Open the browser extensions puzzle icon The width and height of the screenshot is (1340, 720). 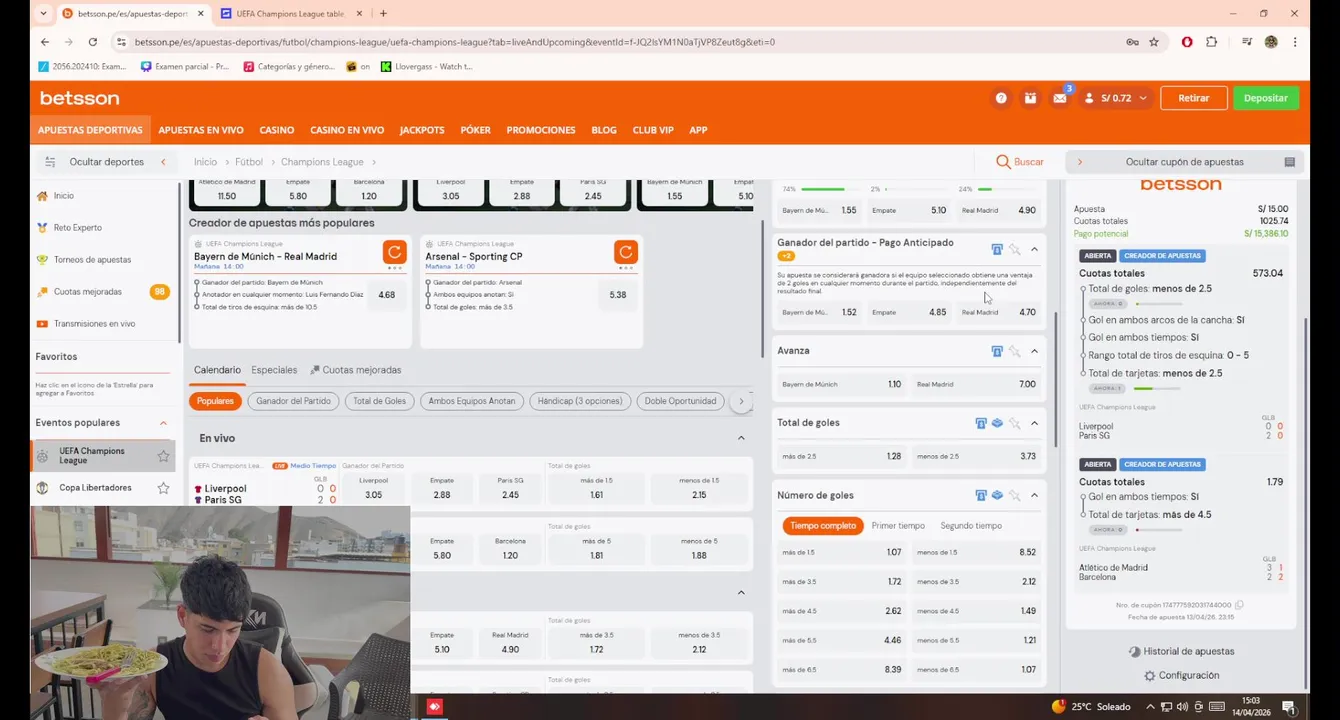click(1212, 42)
